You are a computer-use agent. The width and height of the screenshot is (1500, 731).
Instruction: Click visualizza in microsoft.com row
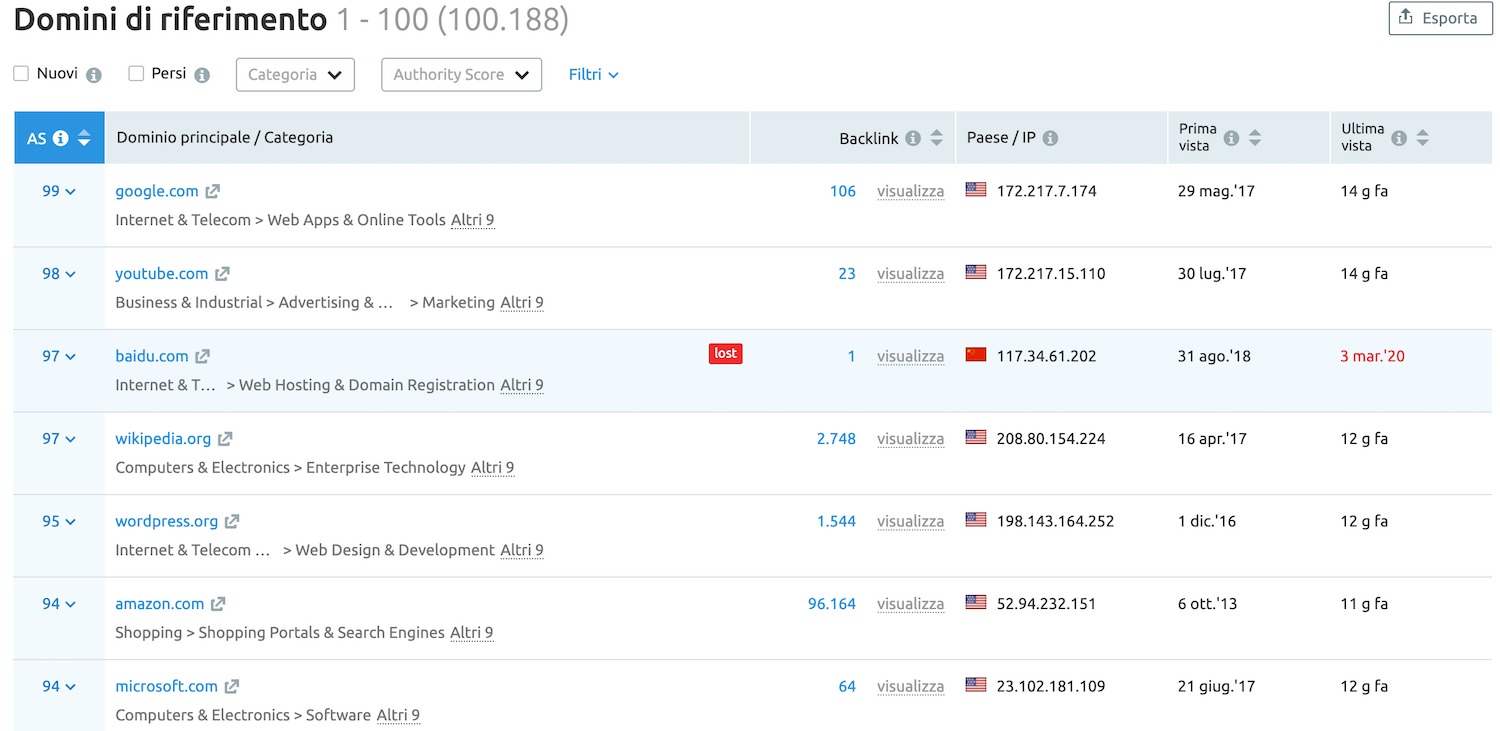[x=910, y=686]
